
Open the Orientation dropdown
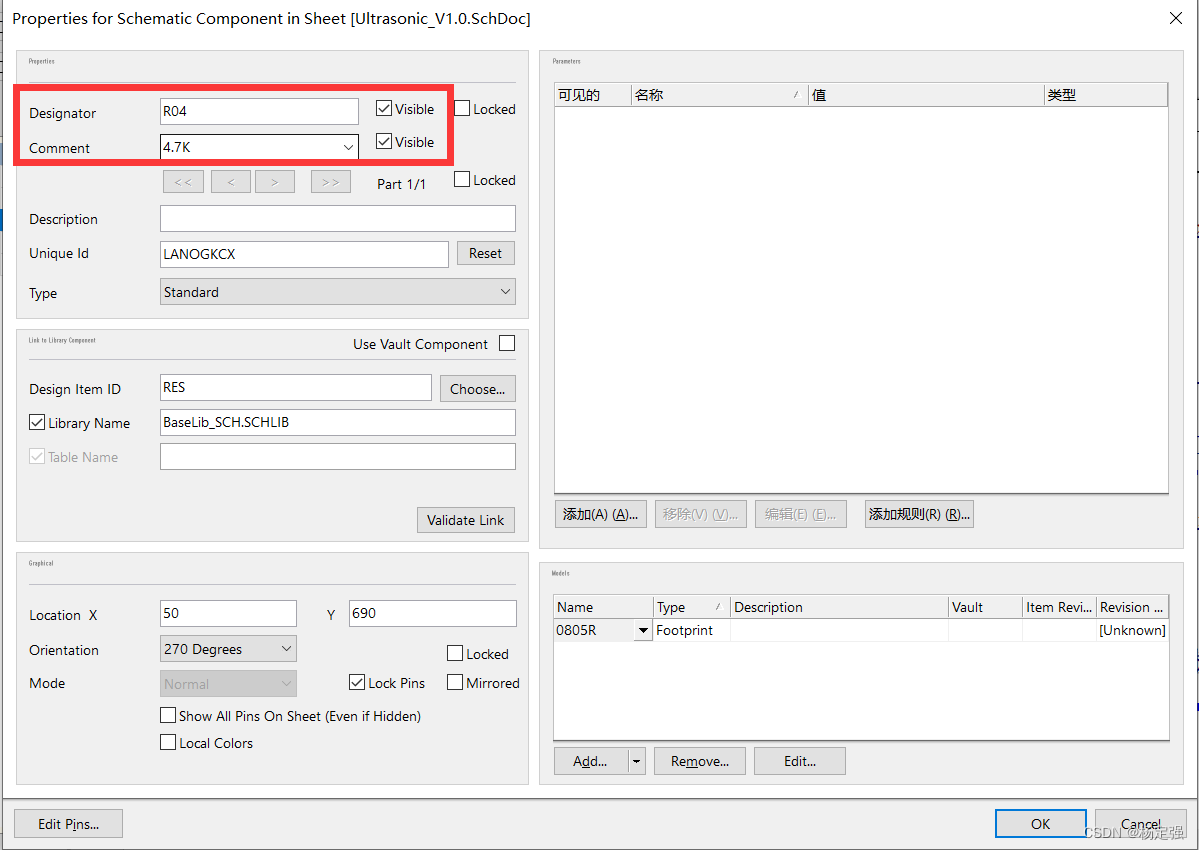[286, 649]
